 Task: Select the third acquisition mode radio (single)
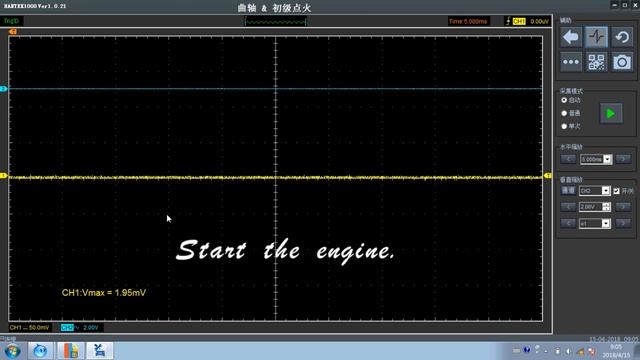coord(564,126)
